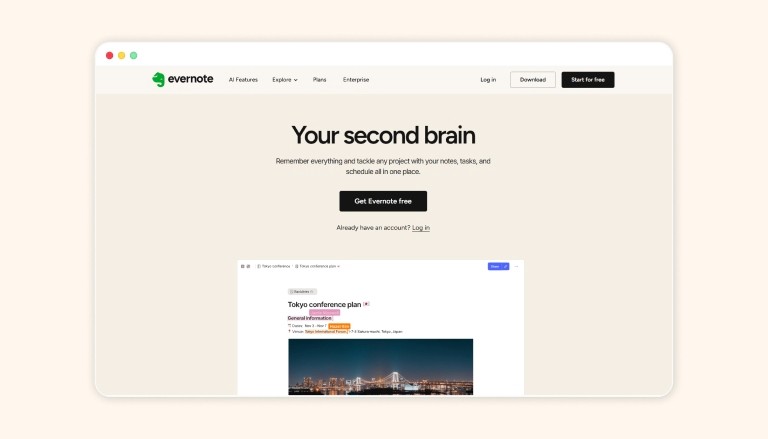Click the Tokyo night skyline image
The image size is (768, 439).
tap(381, 366)
